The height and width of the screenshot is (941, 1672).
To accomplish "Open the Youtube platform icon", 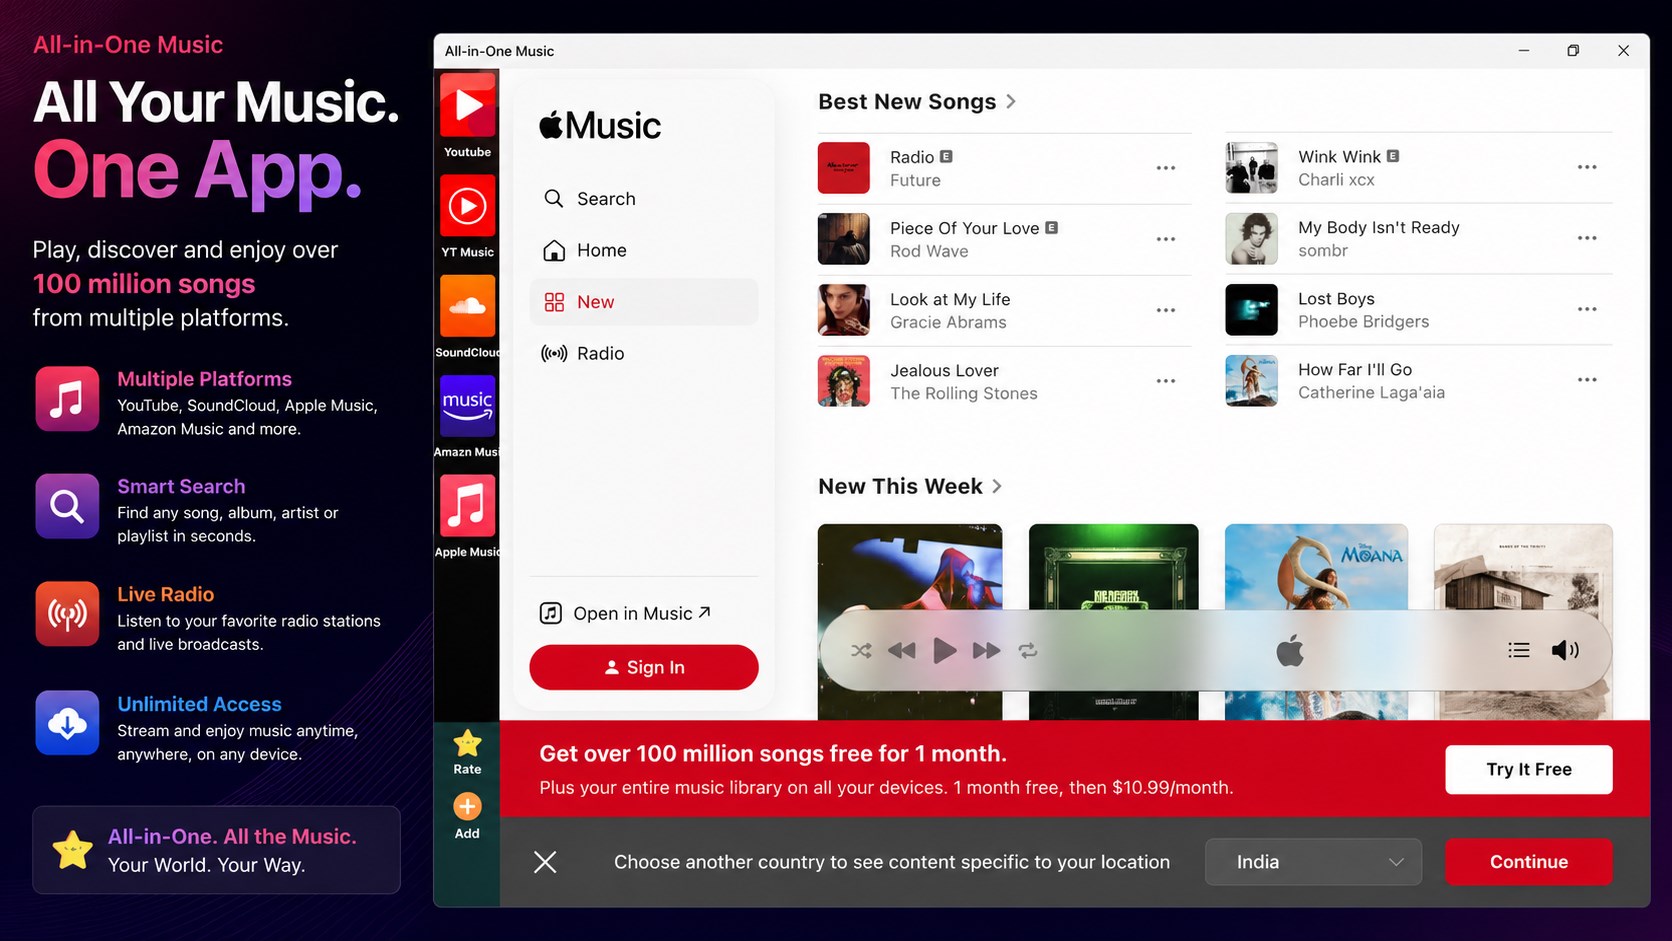I will click(x=467, y=106).
